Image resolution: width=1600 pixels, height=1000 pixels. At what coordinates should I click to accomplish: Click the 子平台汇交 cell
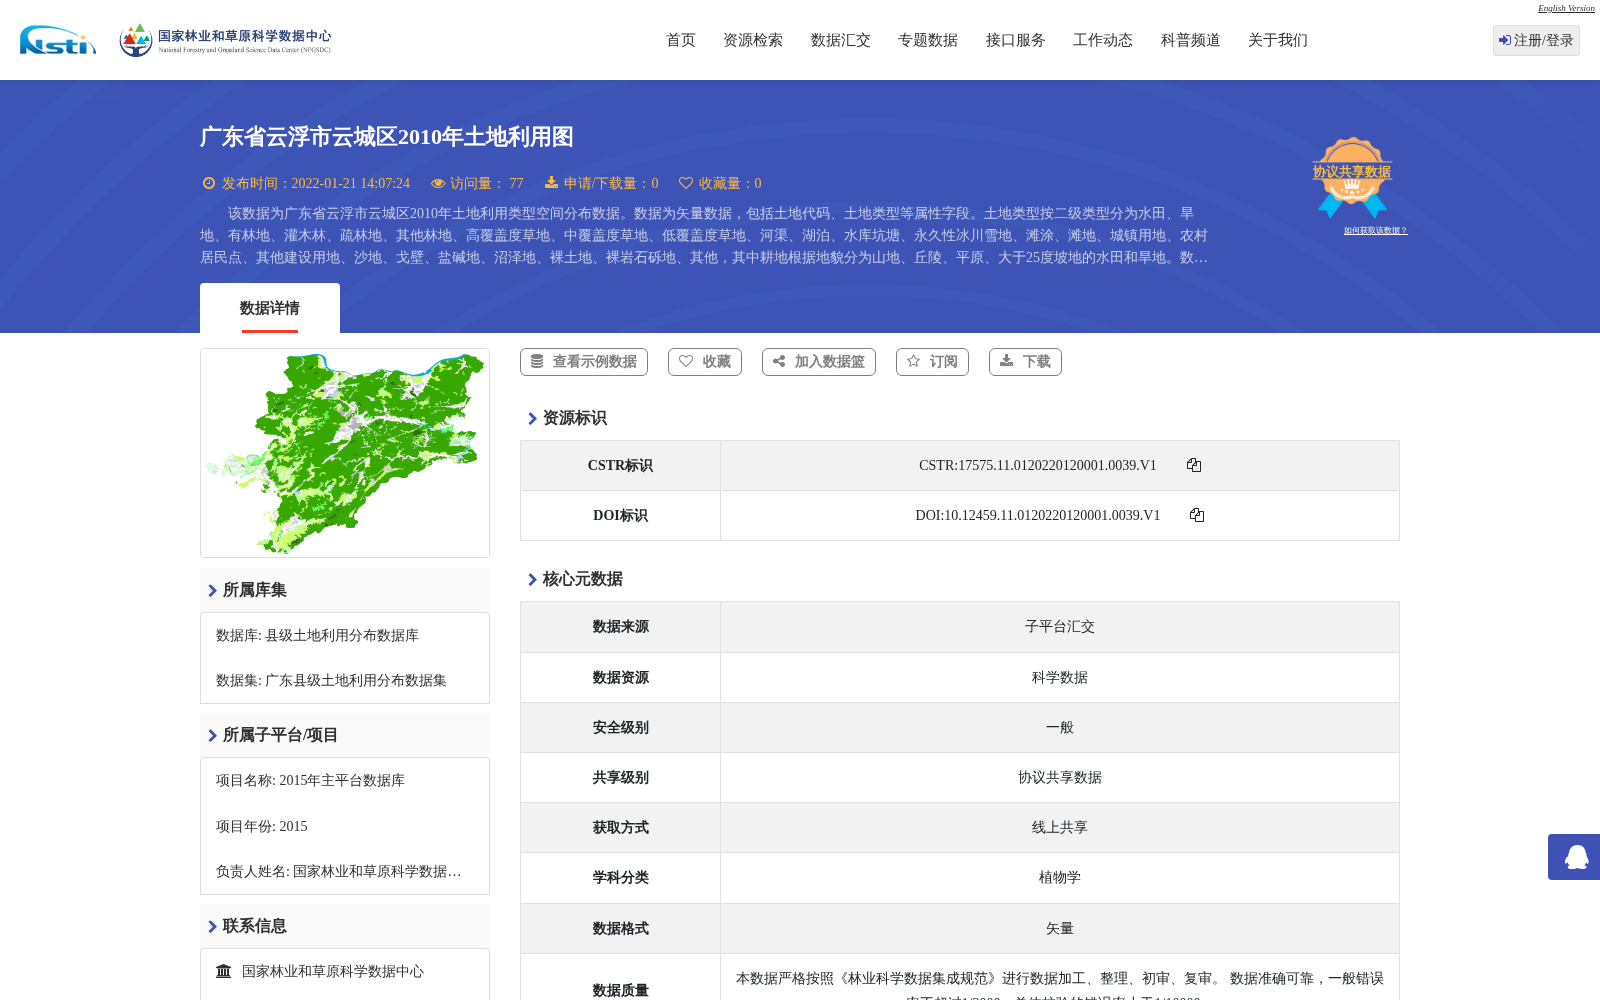(x=1060, y=627)
